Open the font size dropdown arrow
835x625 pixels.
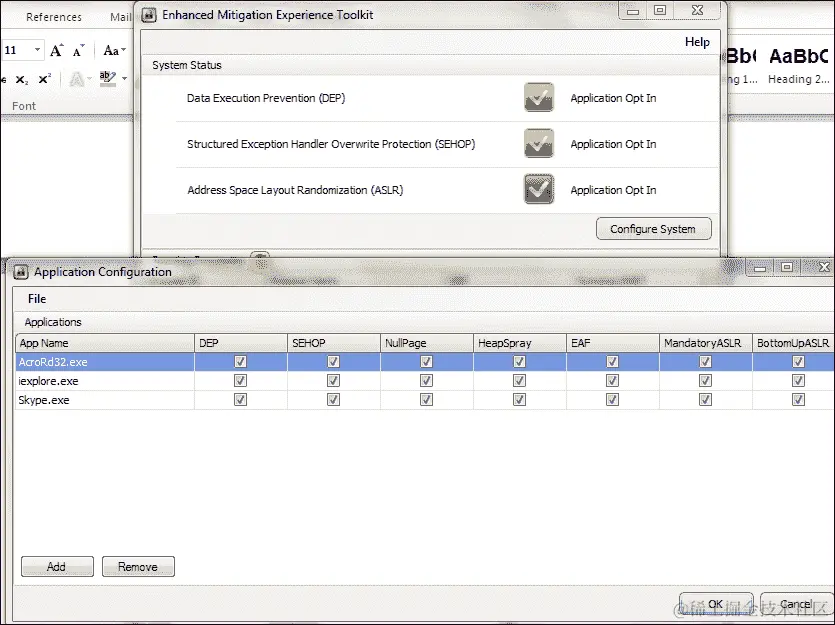coord(37,50)
